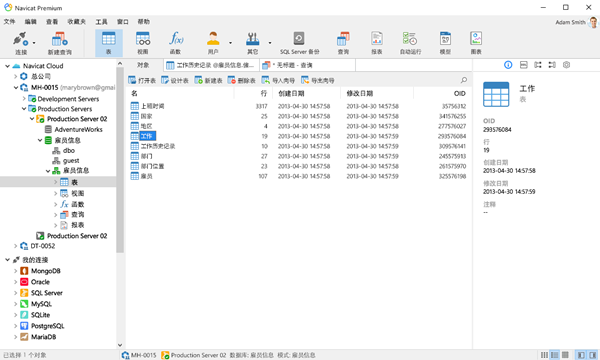Image resolution: width=600 pixels, height=360 pixels.
Task: Open the 工具 menu
Action: [101, 22]
